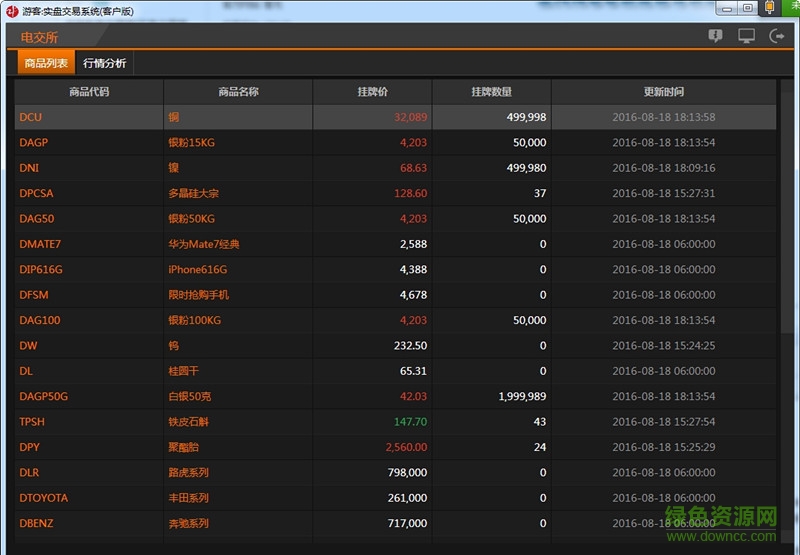This screenshot has width=800, height=555.
Task: Click listing quantity 499,998
Action: click(x=527, y=117)
